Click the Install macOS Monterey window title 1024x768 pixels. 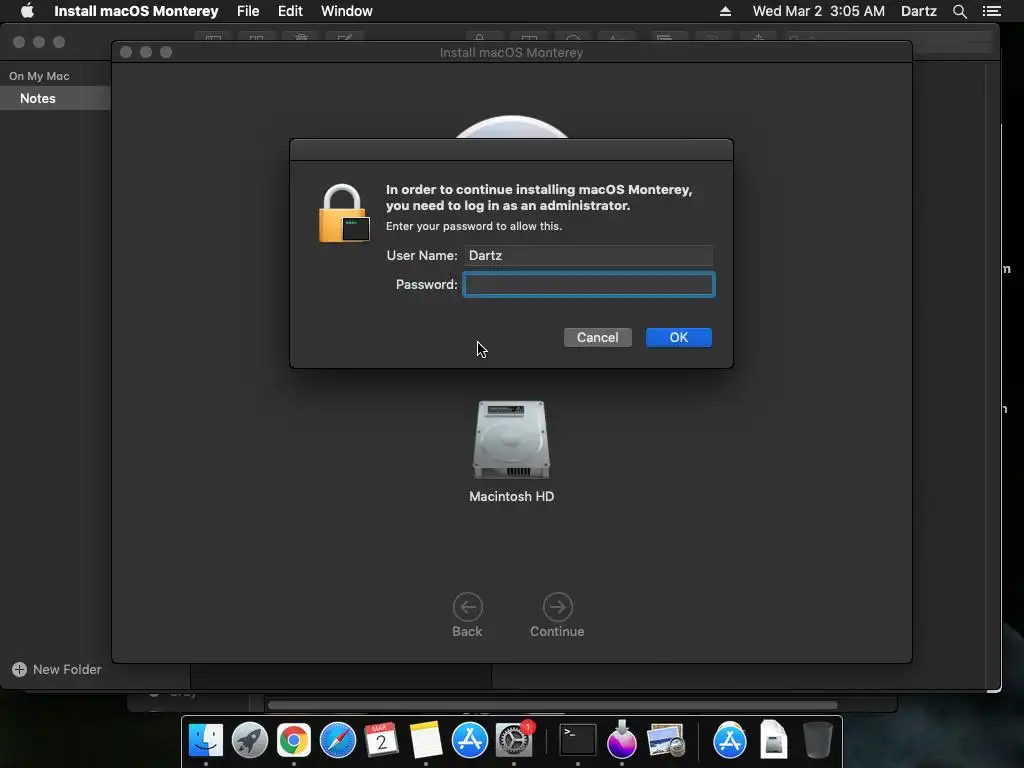click(511, 52)
